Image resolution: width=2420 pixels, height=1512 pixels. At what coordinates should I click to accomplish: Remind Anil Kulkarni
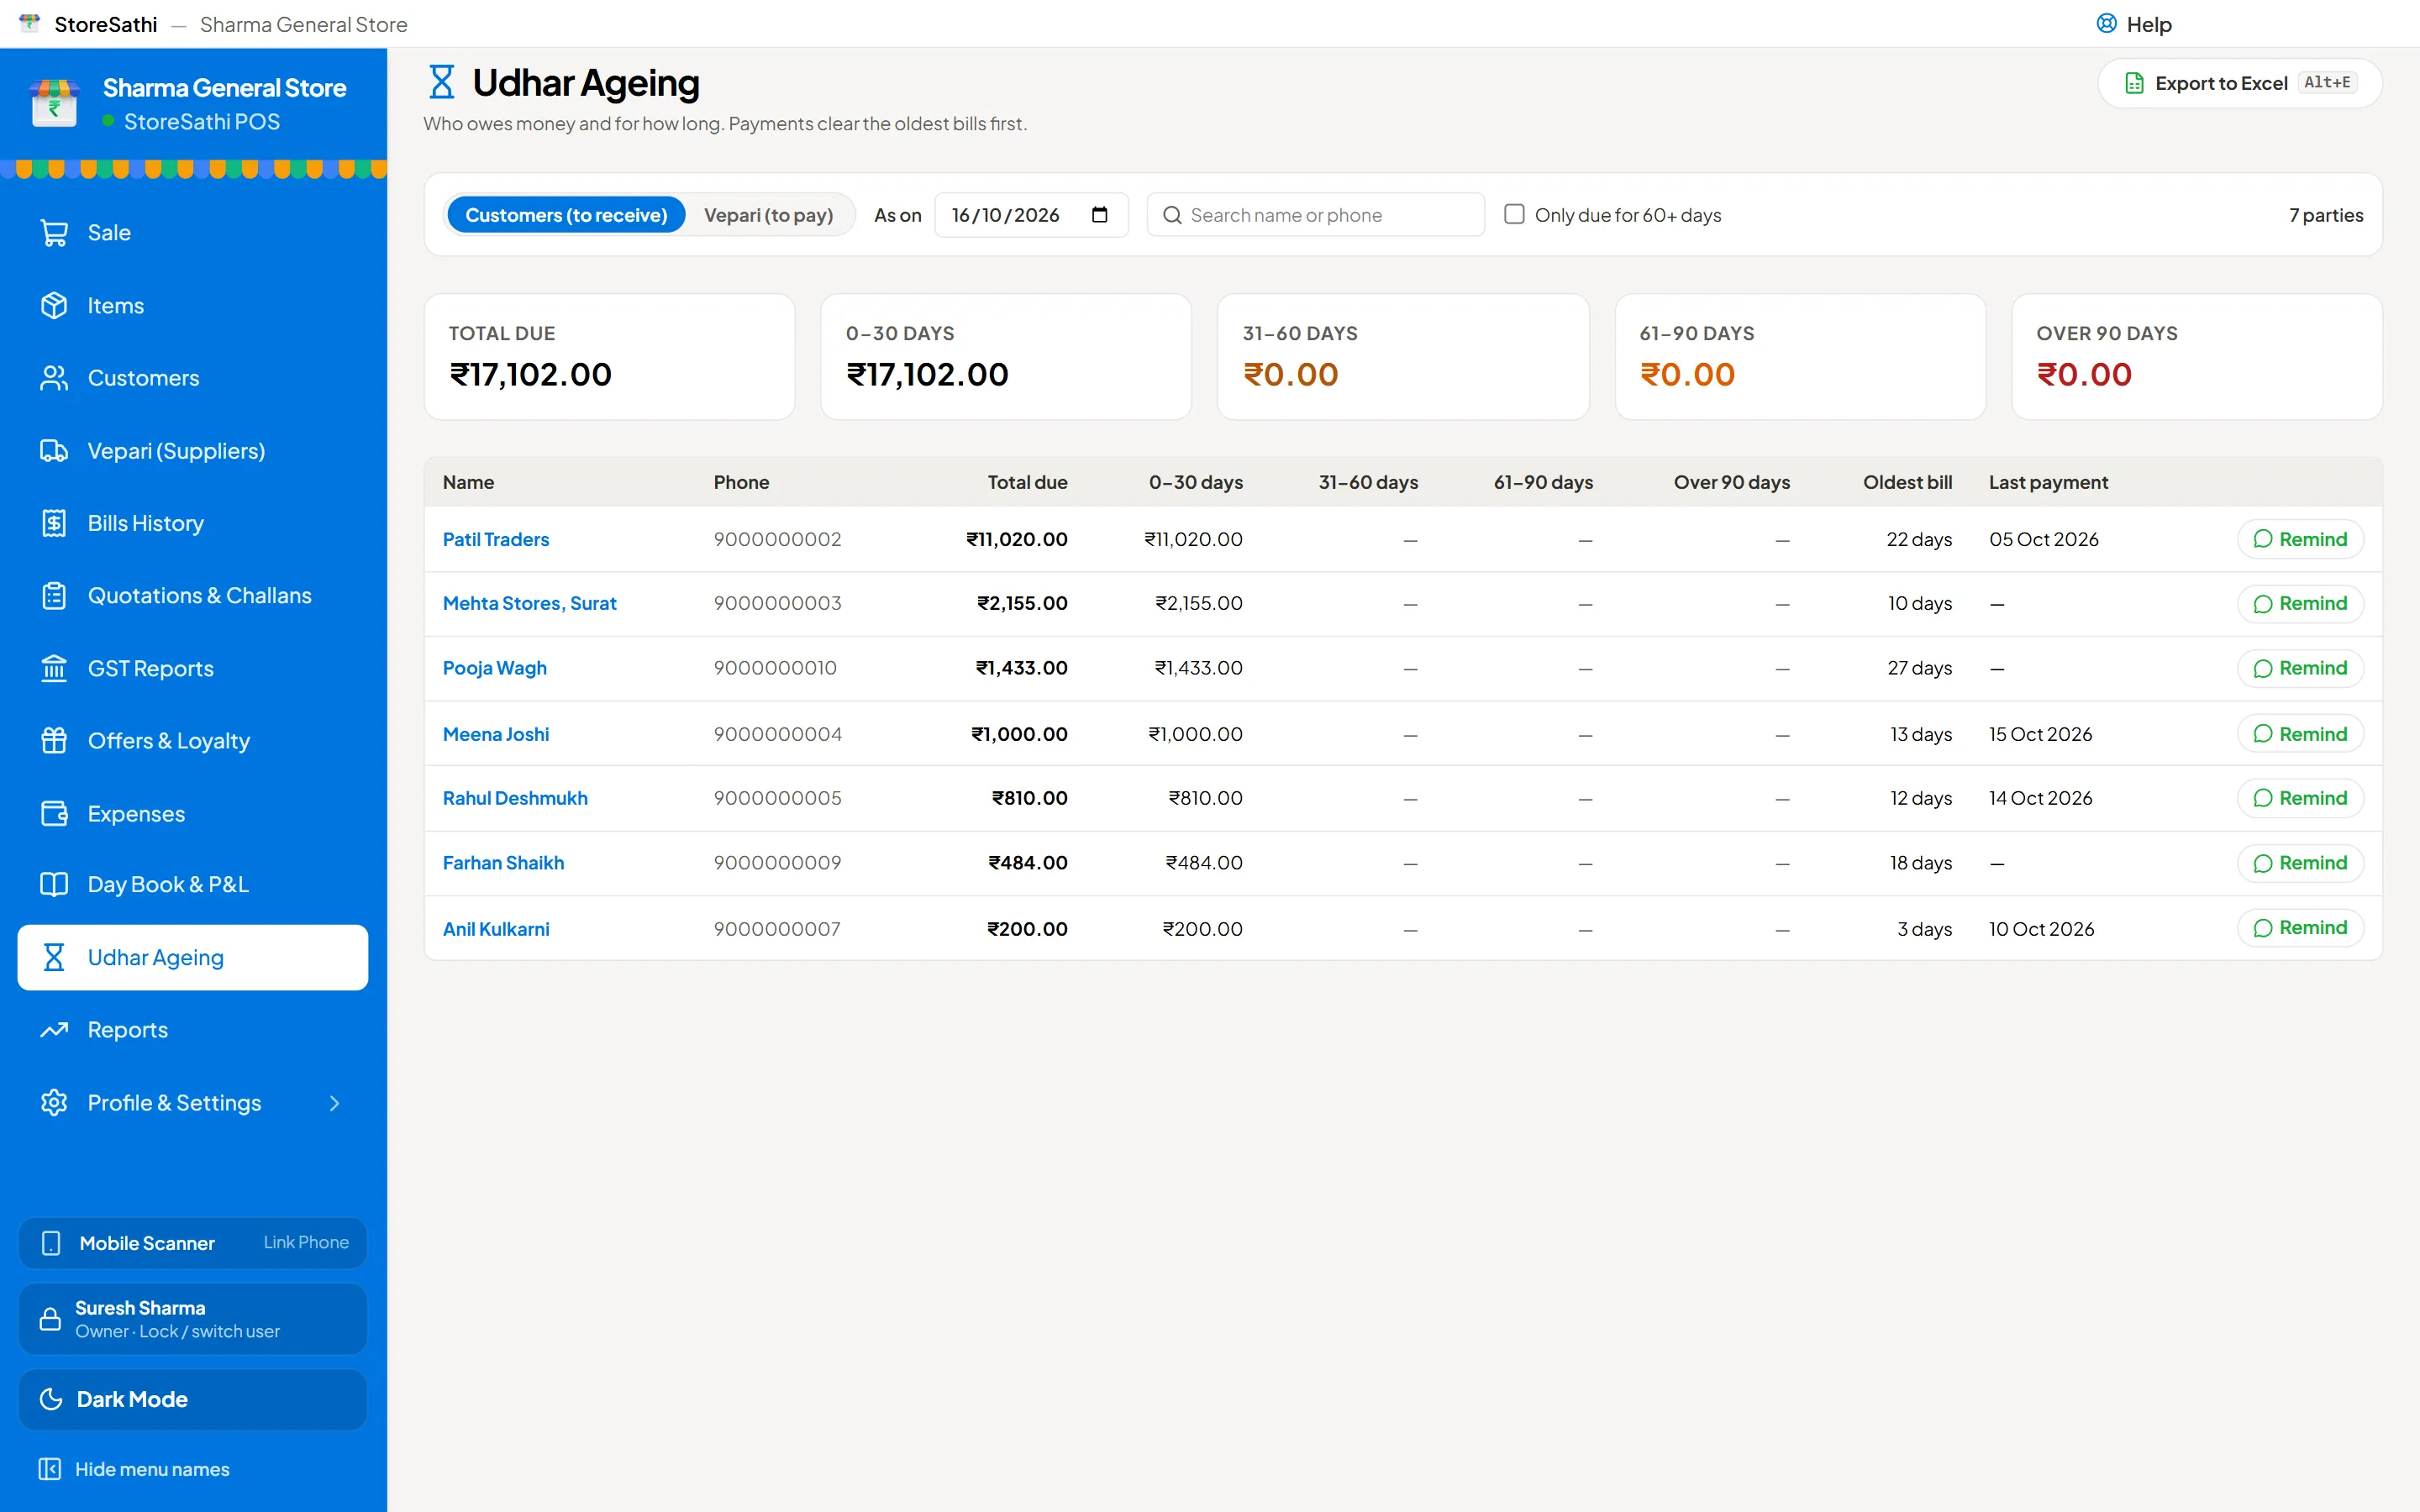click(x=2300, y=928)
